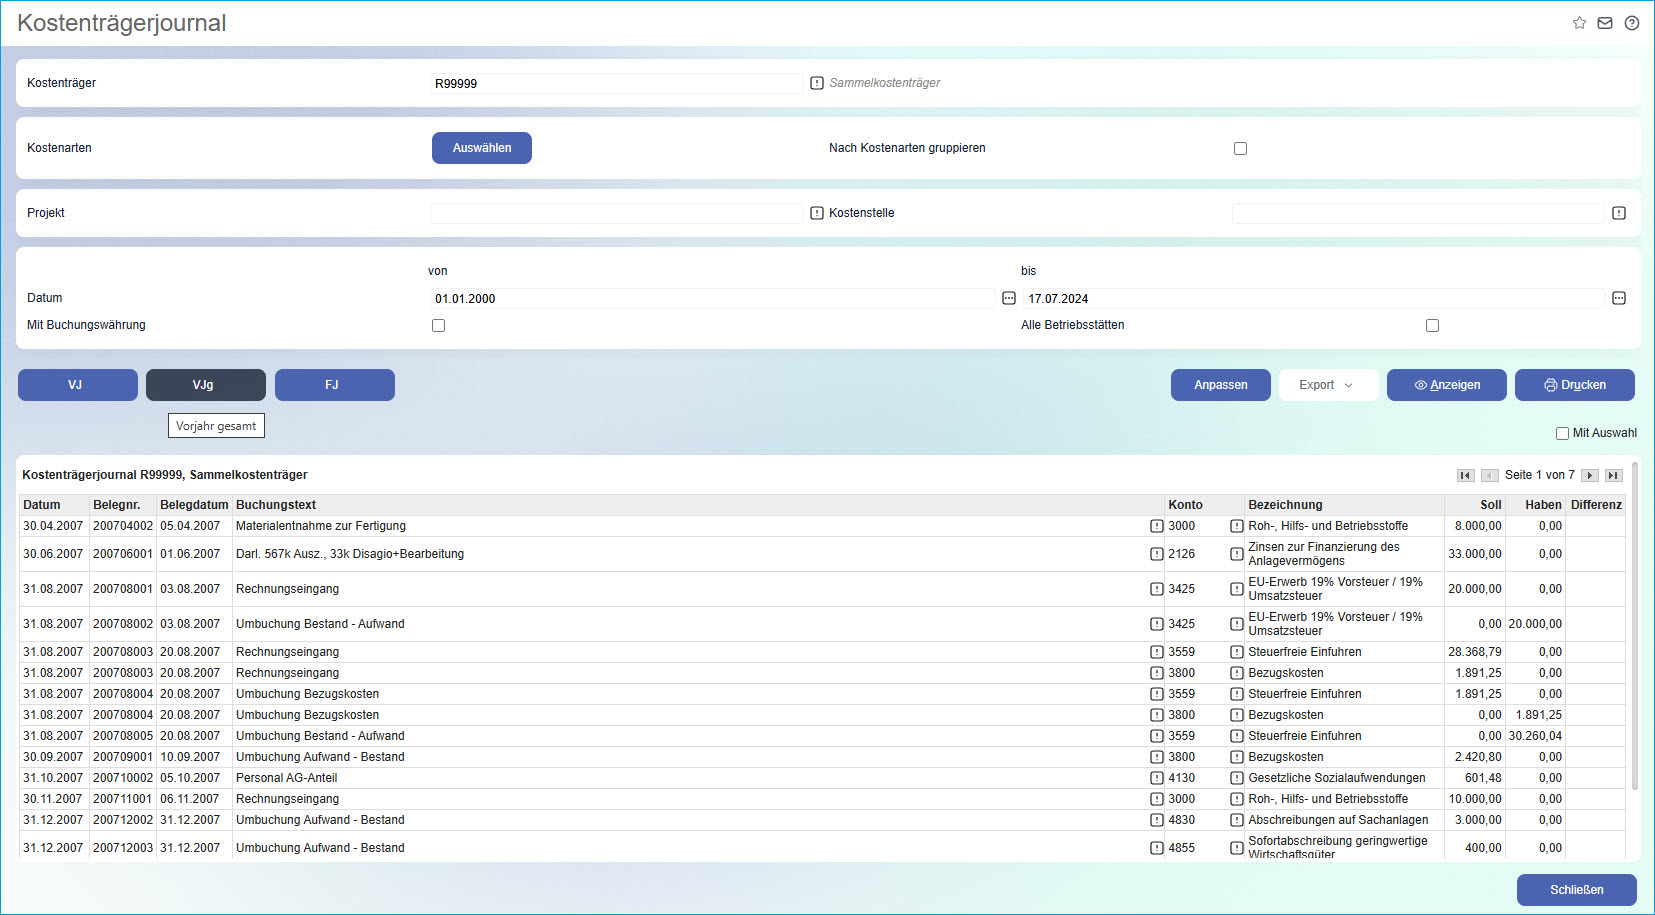The width and height of the screenshot is (1655, 915).
Task: Open lookup icon beside Kostenstelle field
Action: pyautogui.click(x=1619, y=213)
